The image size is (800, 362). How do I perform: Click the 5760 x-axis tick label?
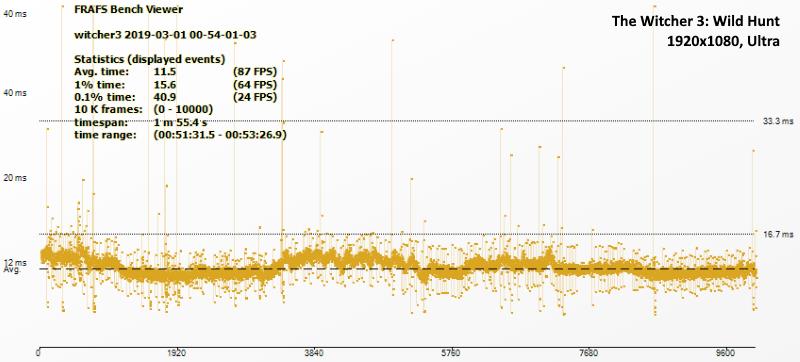click(x=451, y=353)
